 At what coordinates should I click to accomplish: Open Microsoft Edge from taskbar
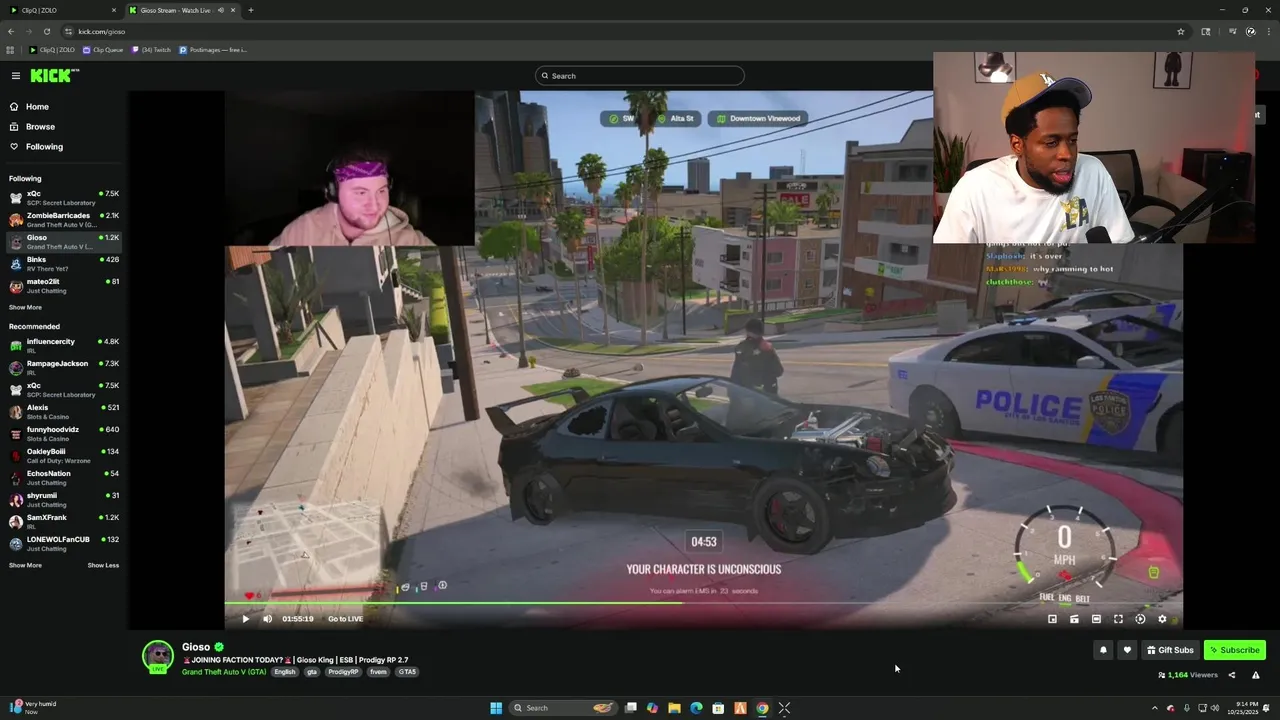click(696, 708)
